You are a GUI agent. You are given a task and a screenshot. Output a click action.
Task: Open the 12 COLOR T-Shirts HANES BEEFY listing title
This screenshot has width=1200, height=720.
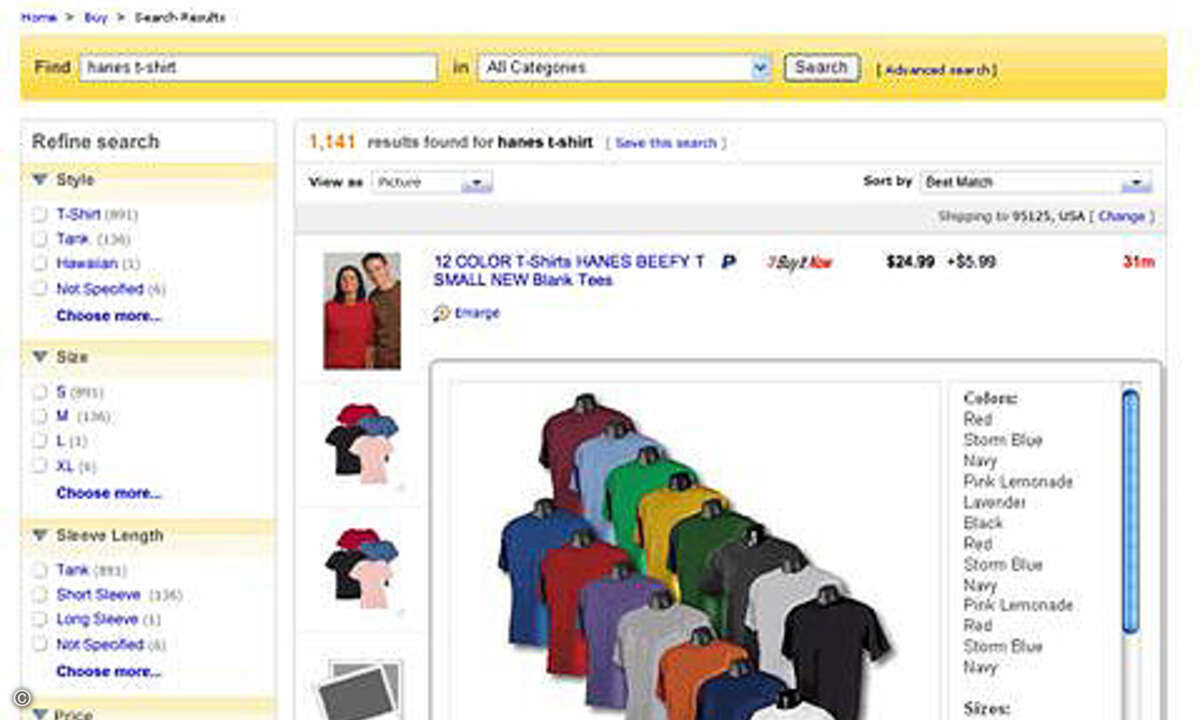pos(569,271)
